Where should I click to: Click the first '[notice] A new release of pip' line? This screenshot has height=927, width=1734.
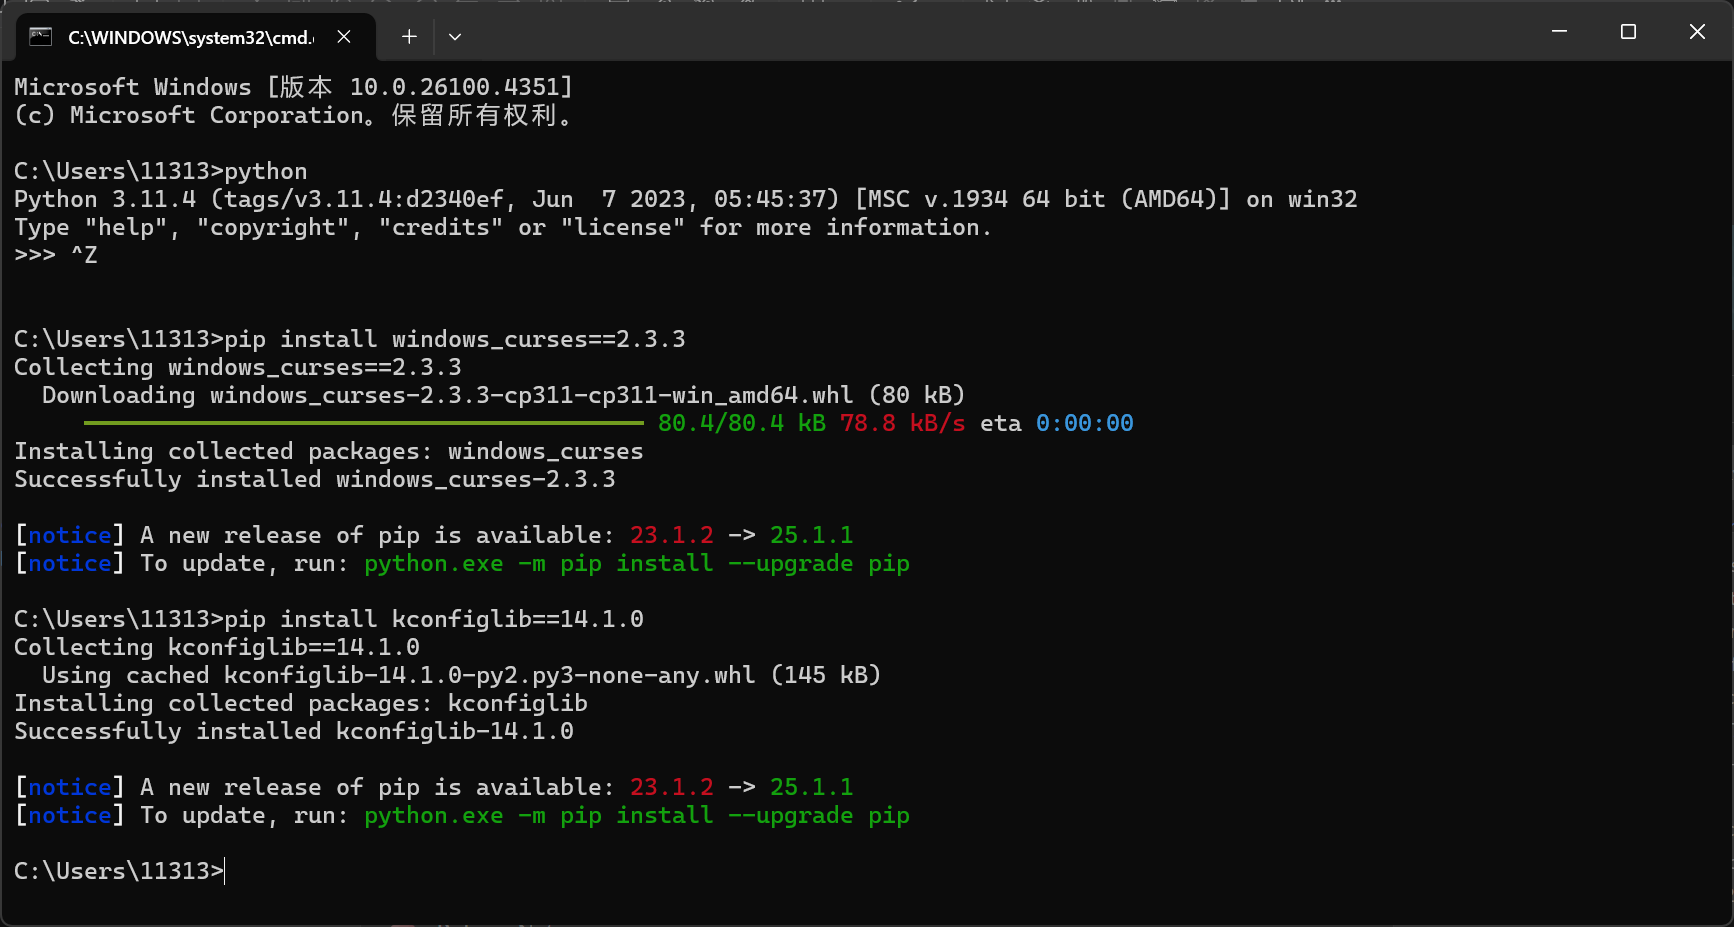pyautogui.click(x=434, y=535)
